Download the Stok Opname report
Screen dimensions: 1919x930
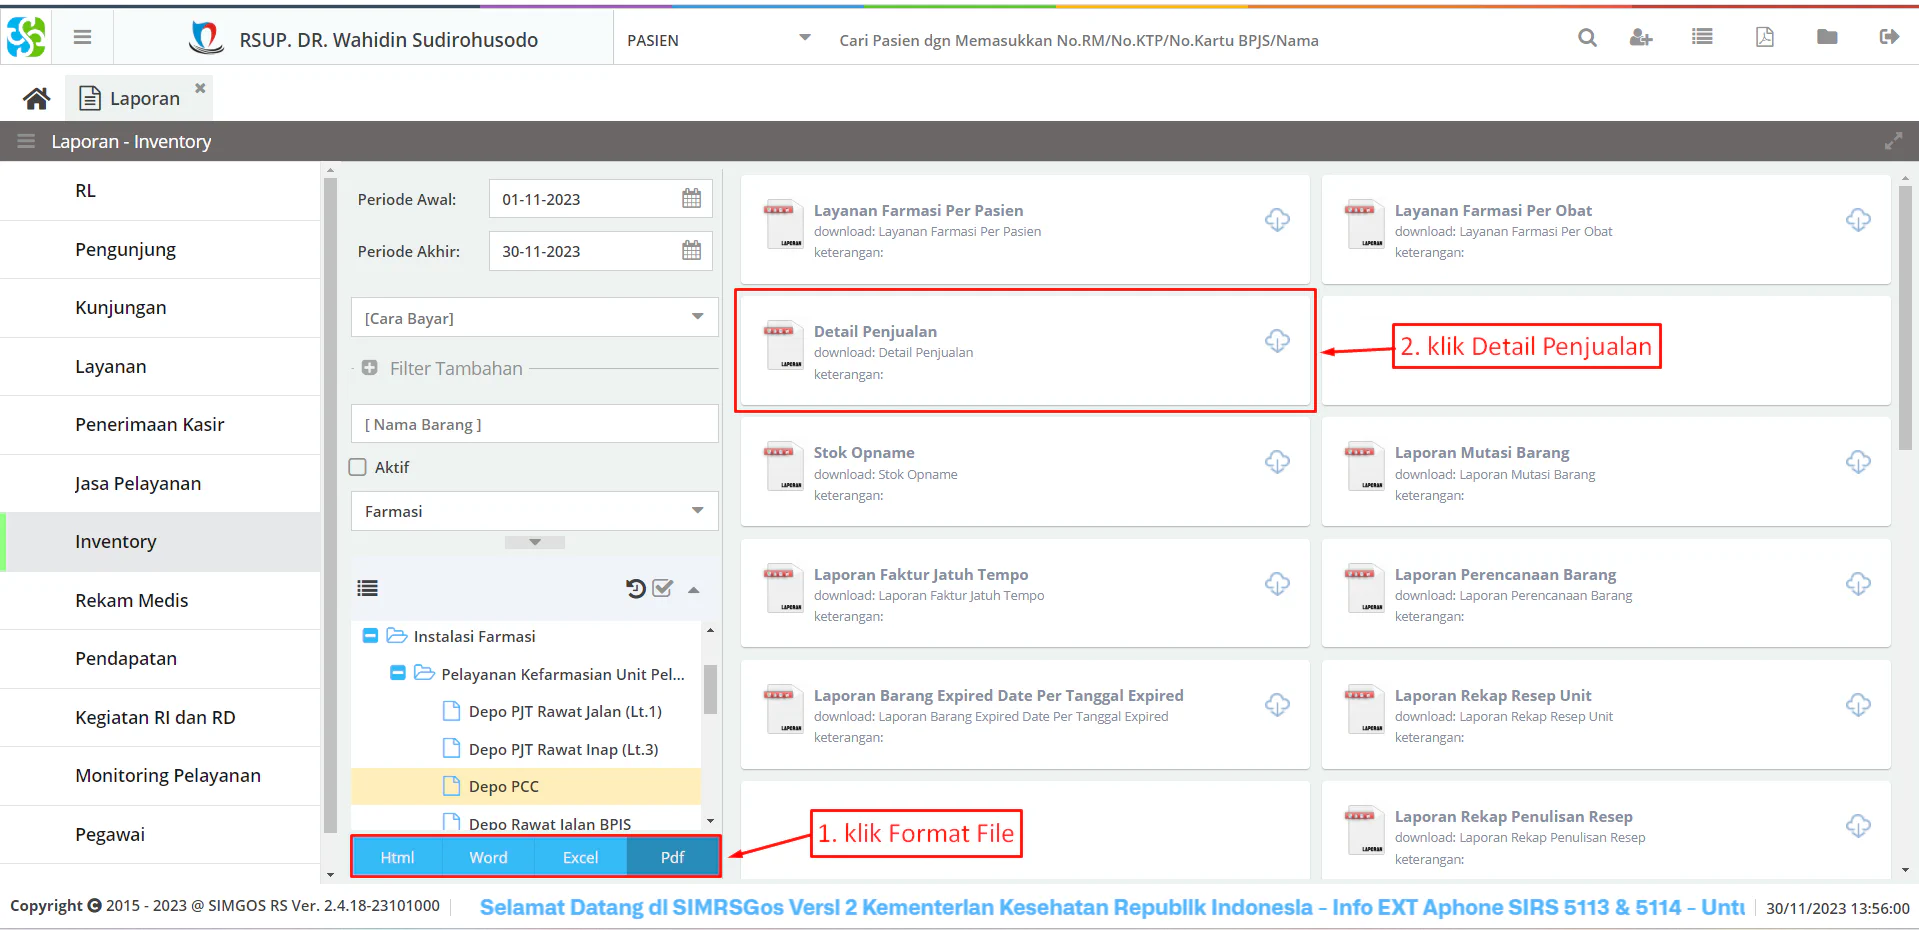(1277, 462)
